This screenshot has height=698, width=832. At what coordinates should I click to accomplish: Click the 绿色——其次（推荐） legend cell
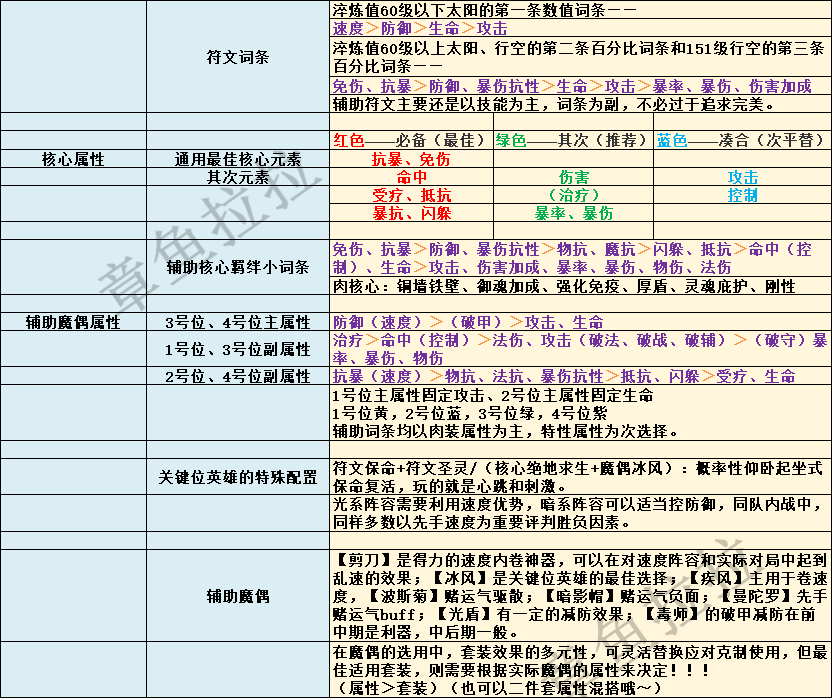tap(574, 140)
